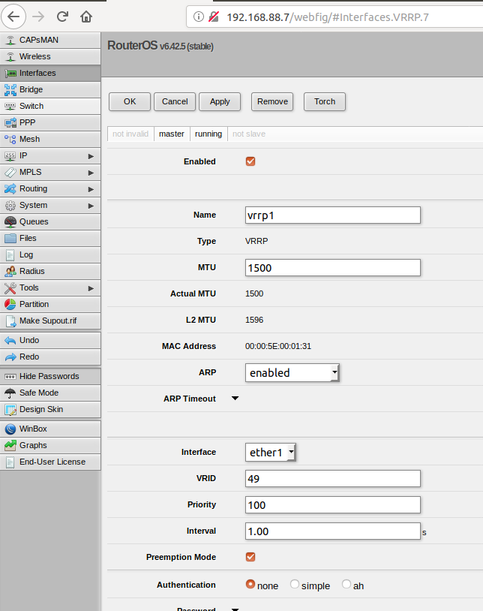Click the Redo arrow icon
Screen dimensions: 483x611
click(11, 357)
